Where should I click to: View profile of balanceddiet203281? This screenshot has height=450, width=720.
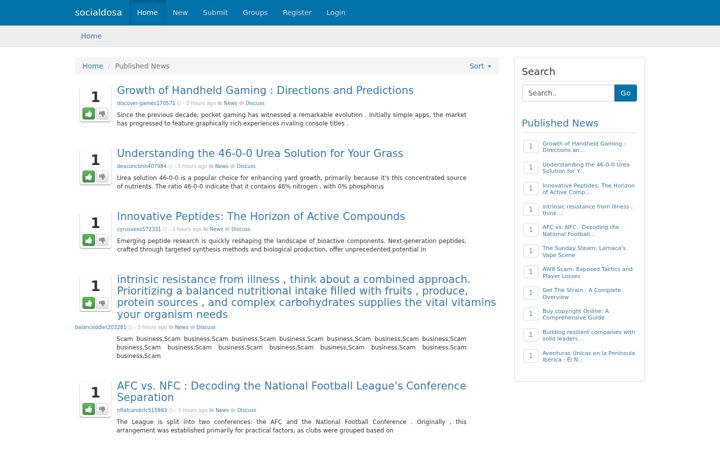(101, 327)
